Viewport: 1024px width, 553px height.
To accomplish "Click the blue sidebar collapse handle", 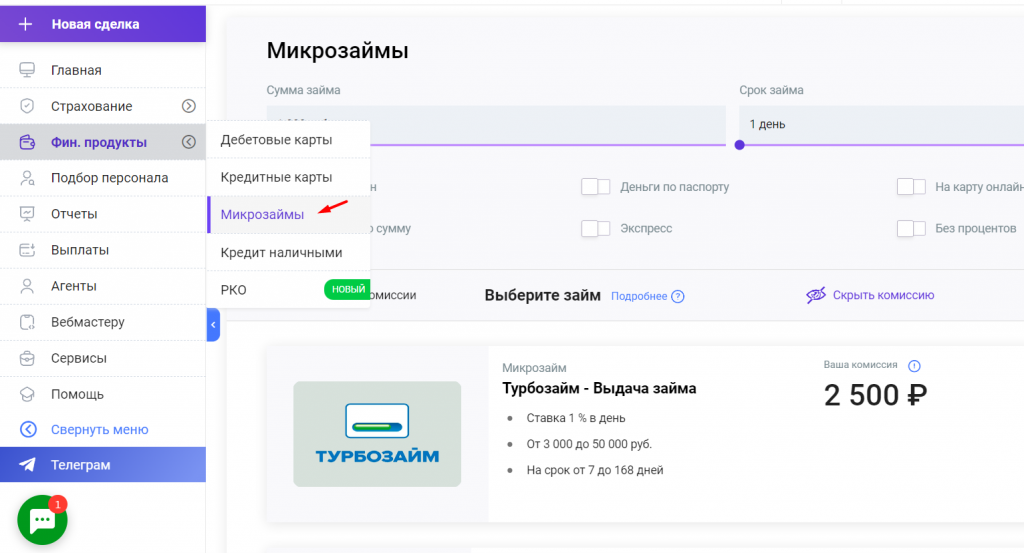I will [x=213, y=324].
